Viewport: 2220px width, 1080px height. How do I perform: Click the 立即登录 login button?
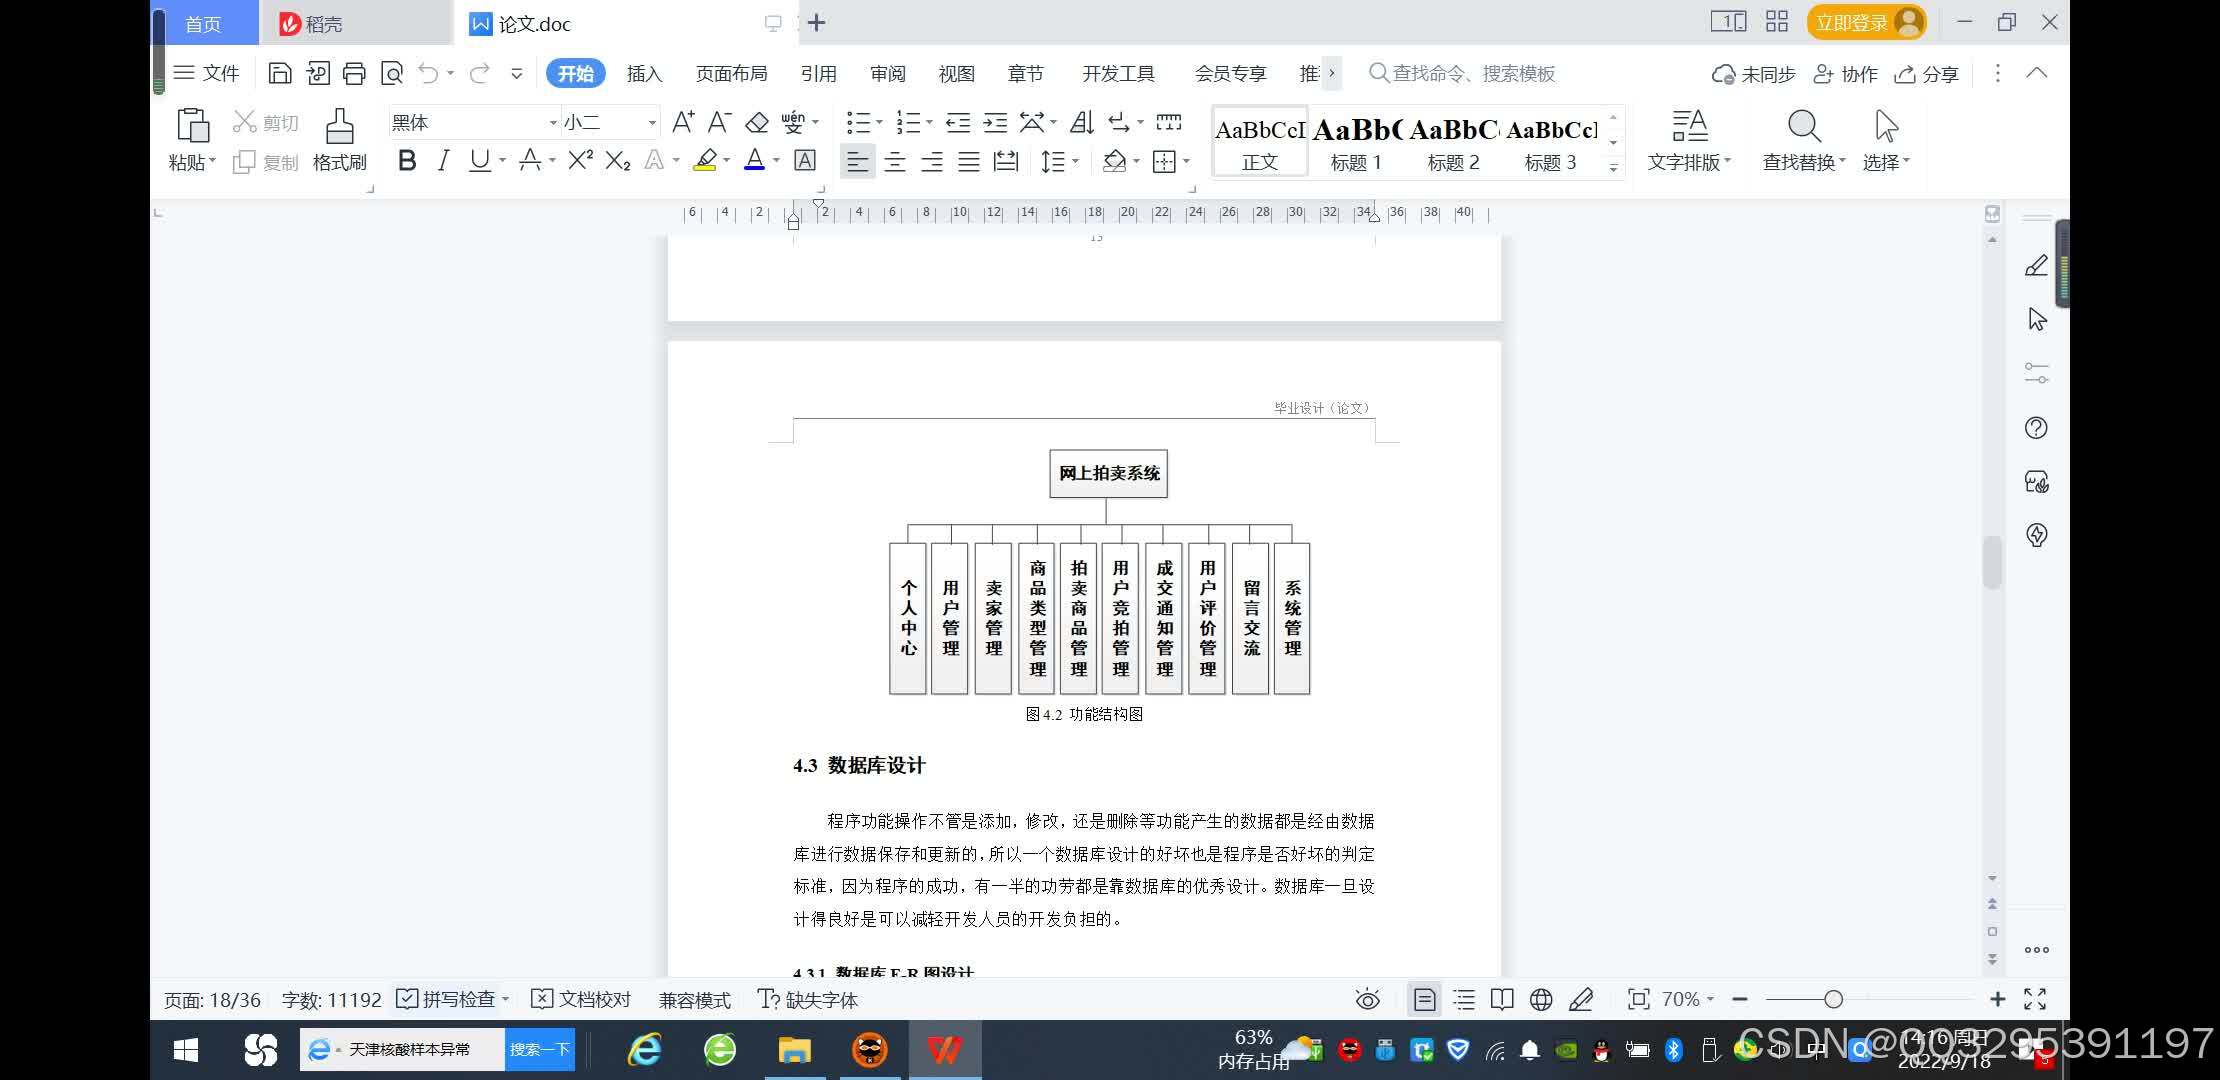1867,23
